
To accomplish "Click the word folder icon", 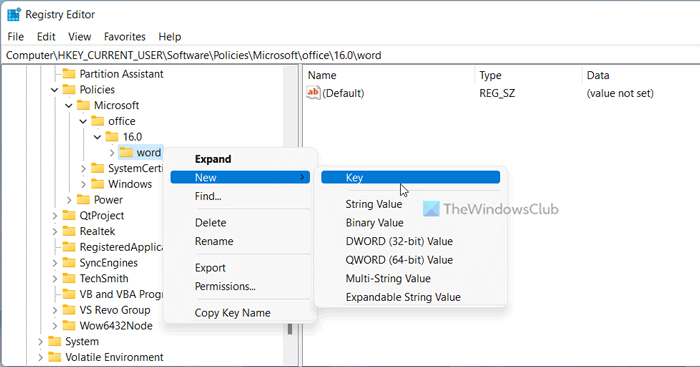I will click(126, 153).
